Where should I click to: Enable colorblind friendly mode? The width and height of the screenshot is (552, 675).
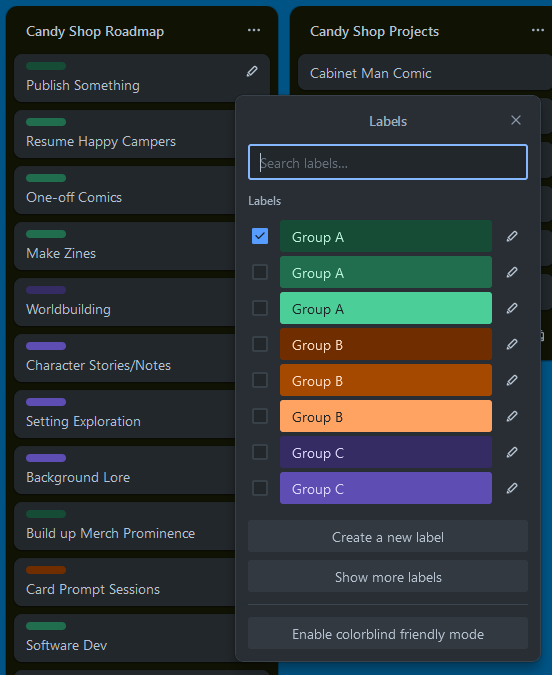coord(388,634)
